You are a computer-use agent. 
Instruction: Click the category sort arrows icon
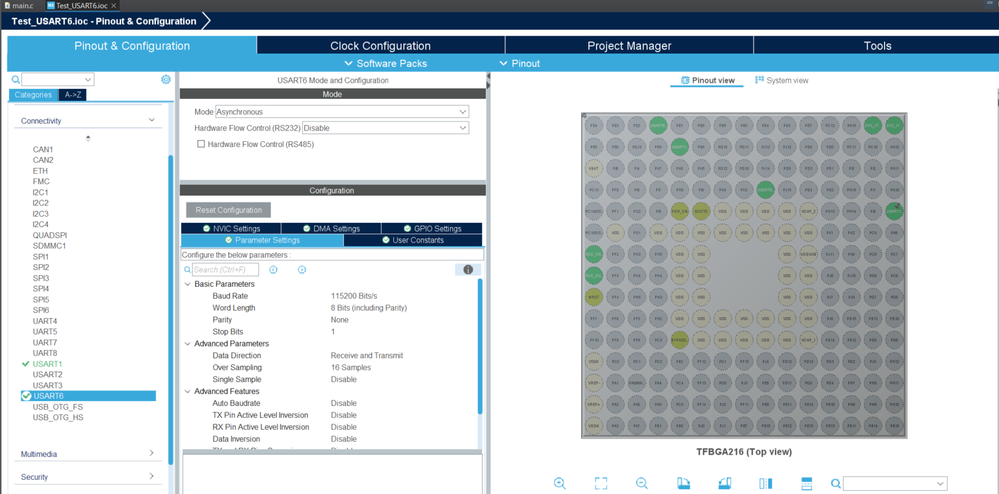pos(88,138)
